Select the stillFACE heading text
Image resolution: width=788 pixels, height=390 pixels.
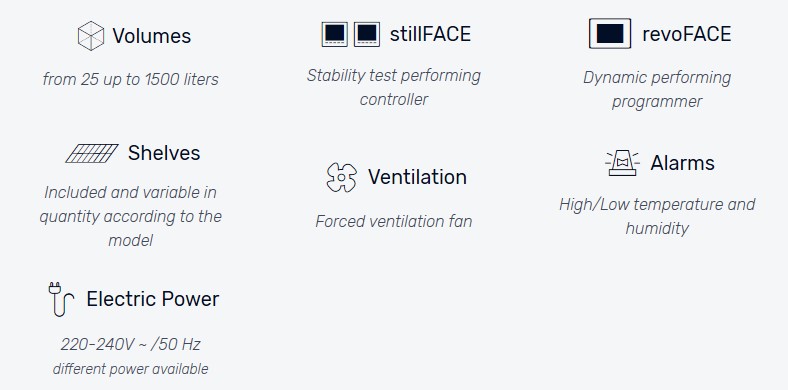[430, 34]
